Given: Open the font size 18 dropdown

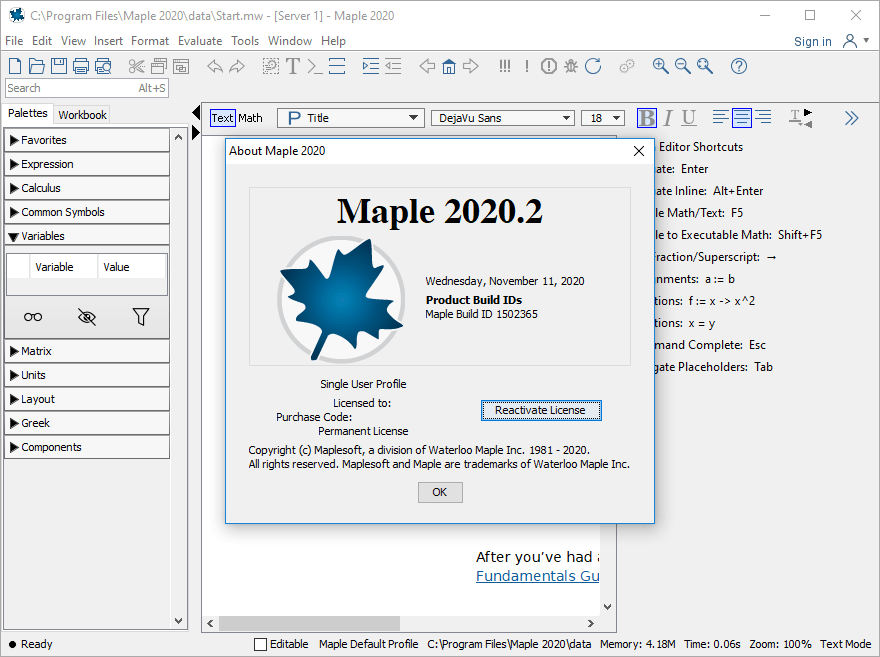Looking at the screenshot, I should (603, 118).
